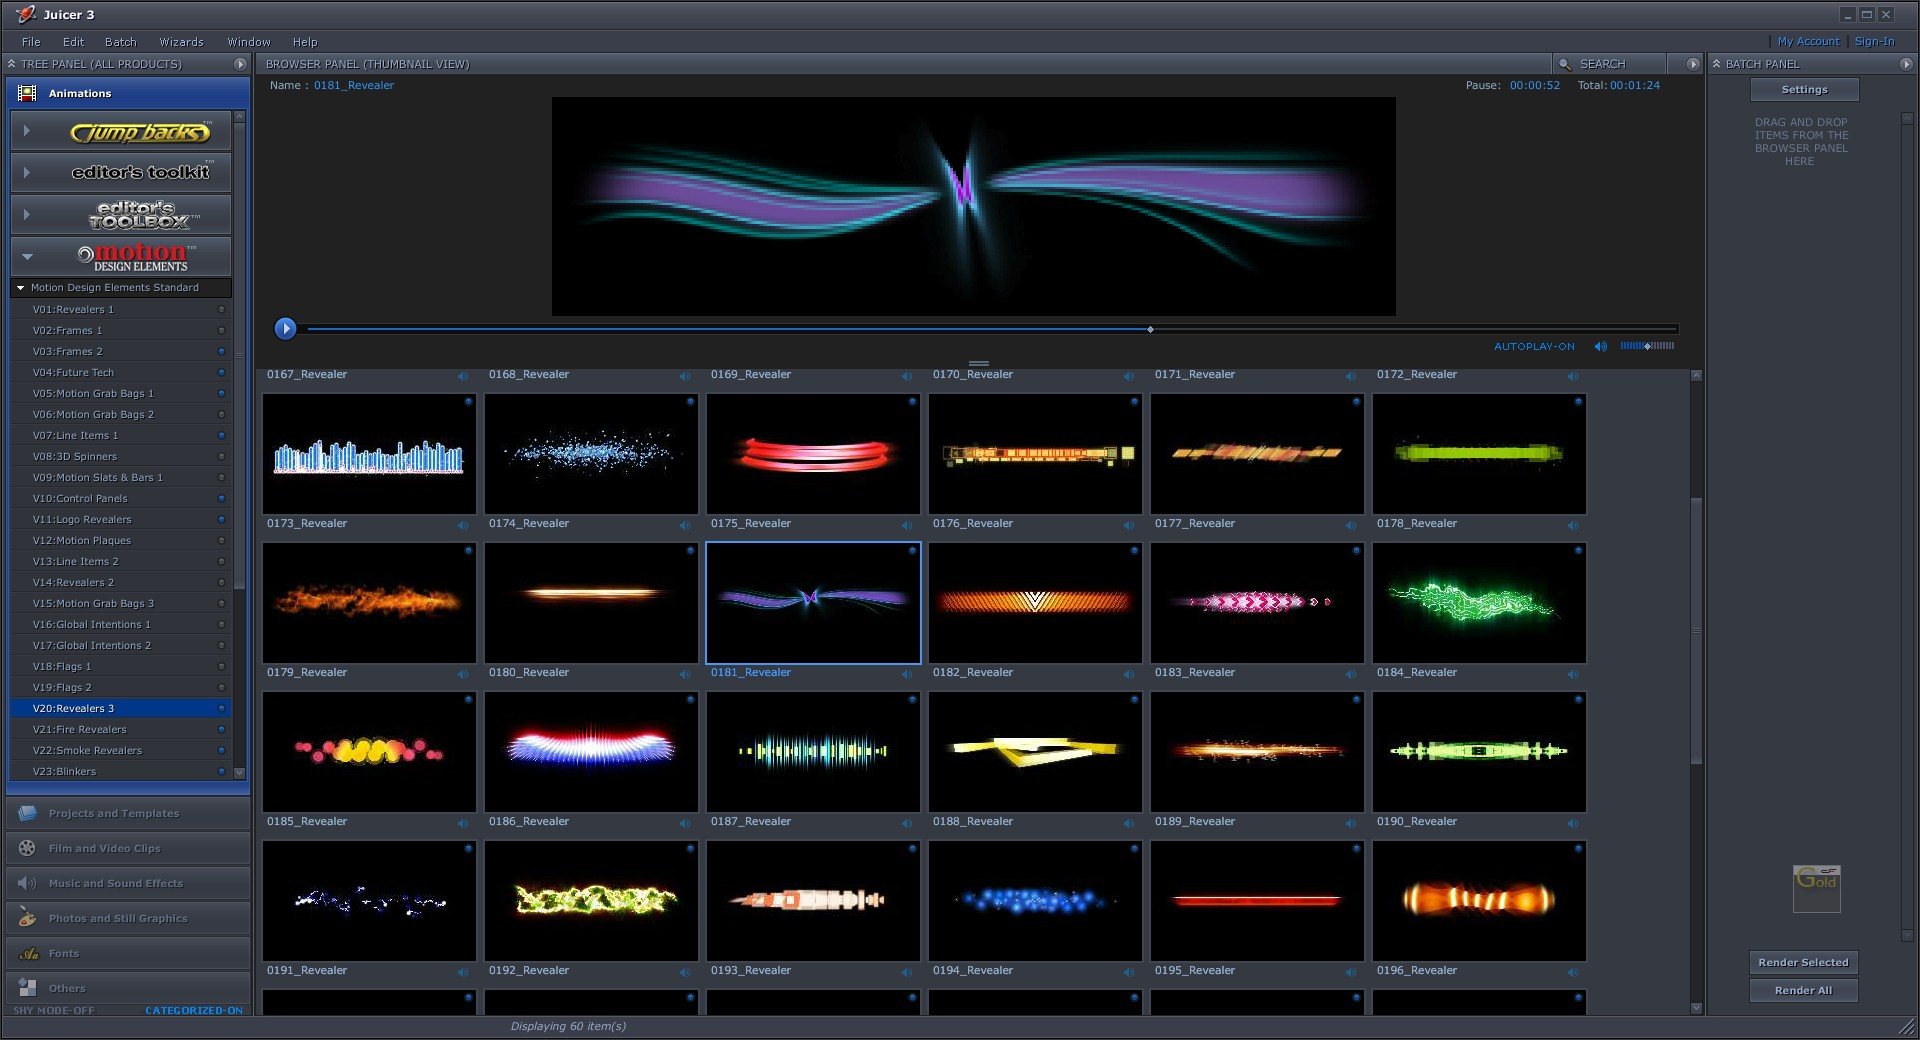Collapse the Motion Design Elements Standard tree
Screen dimensions: 1920x1040
tap(20, 288)
